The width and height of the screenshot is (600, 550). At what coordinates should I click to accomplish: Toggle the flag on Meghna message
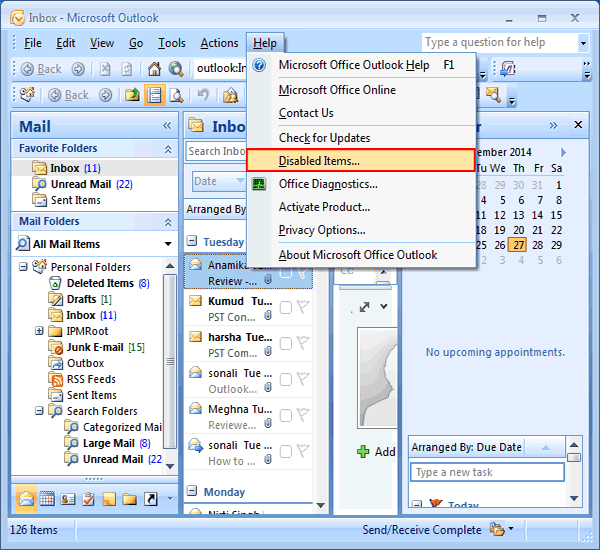(x=303, y=415)
